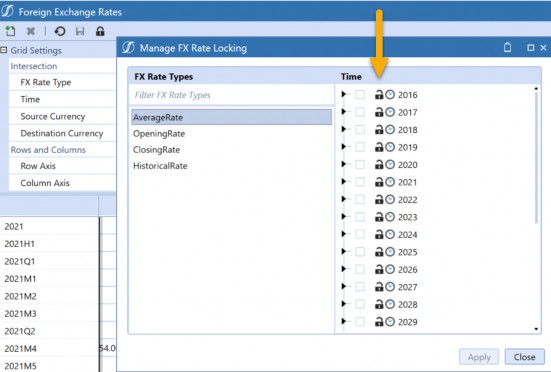Select Time grid setting
Image resolution: width=551 pixels, height=372 pixels.
point(62,99)
